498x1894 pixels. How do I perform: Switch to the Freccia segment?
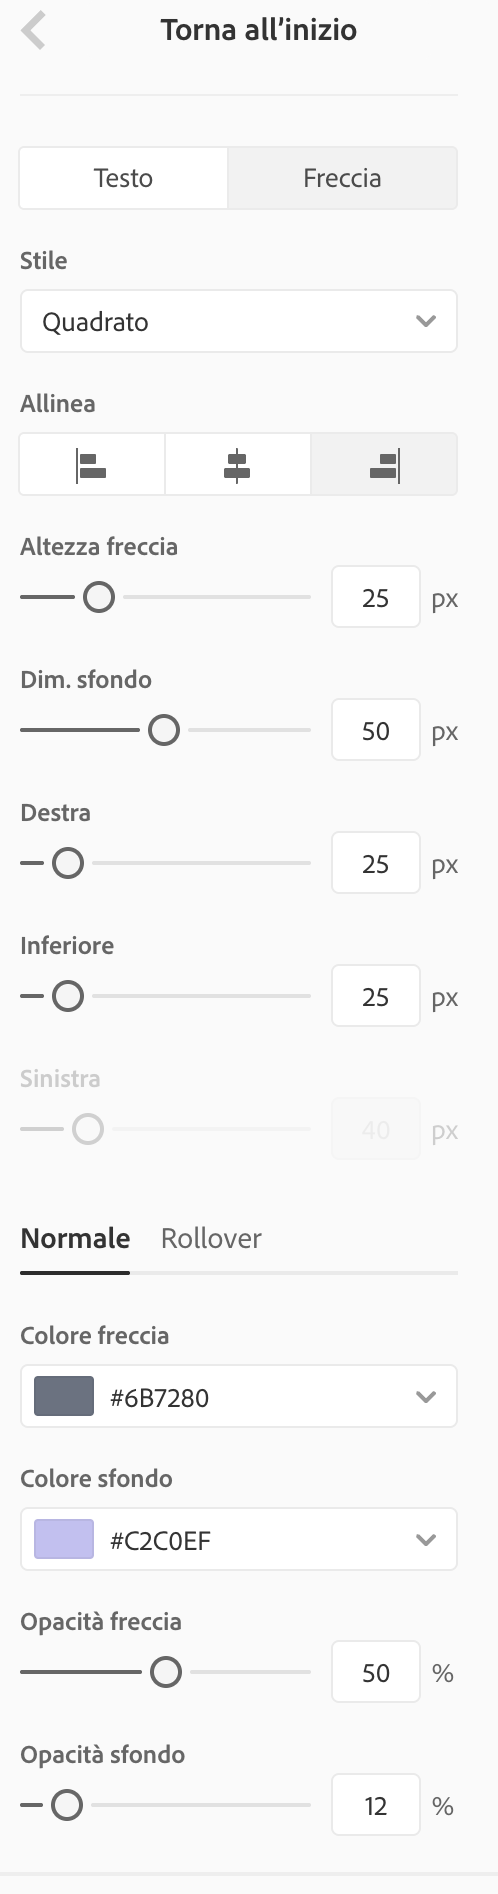coord(342,178)
